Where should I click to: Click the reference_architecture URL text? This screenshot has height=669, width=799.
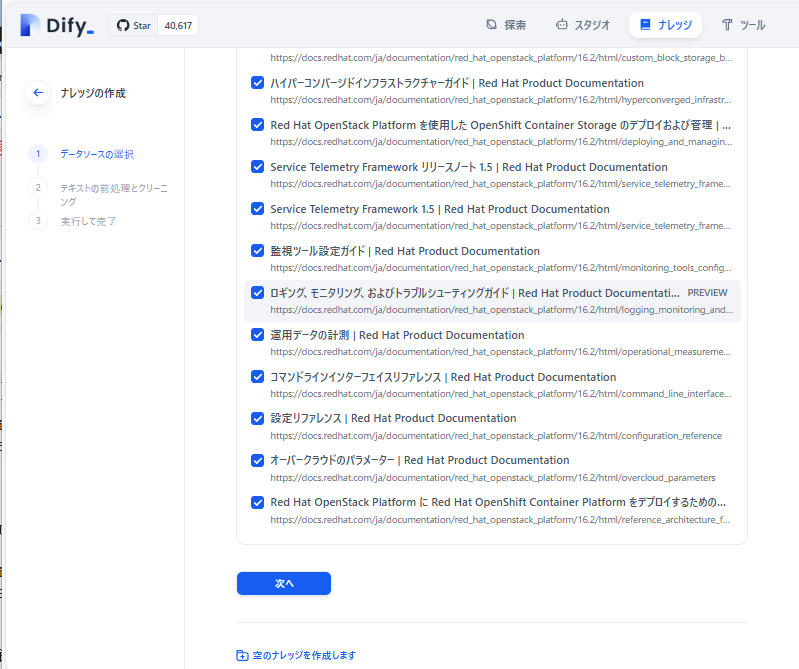(500, 520)
